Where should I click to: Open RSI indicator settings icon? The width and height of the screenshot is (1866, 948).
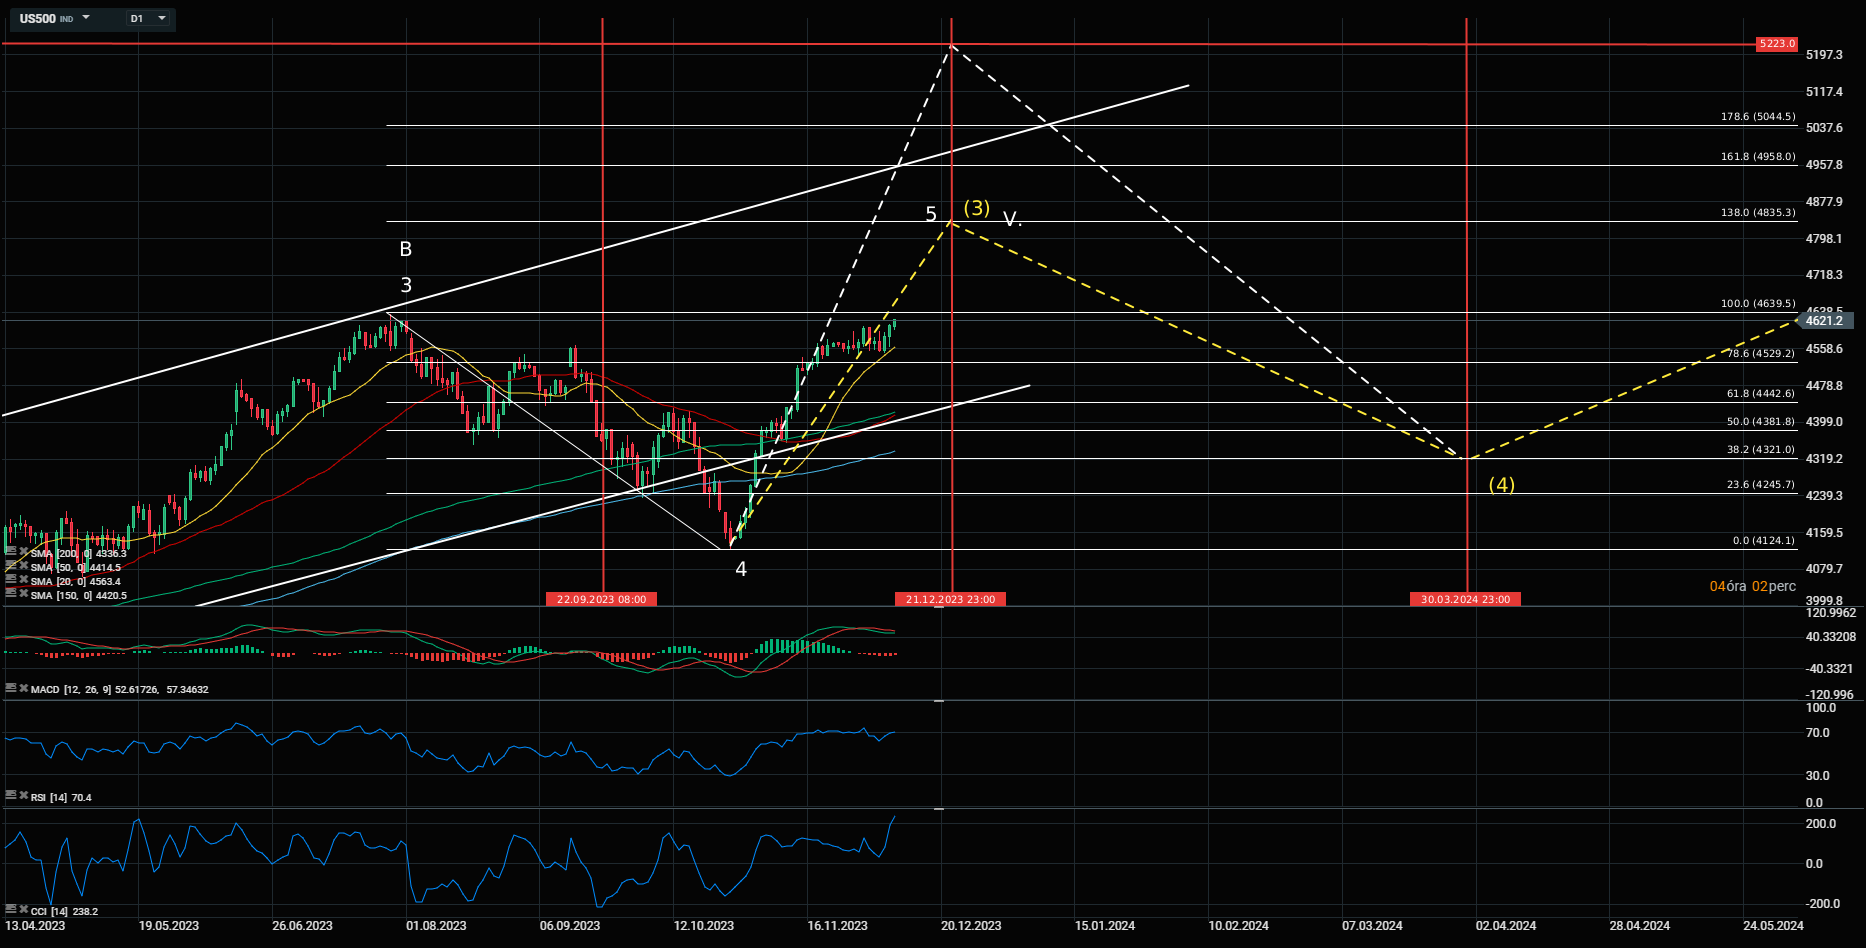(11, 796)
